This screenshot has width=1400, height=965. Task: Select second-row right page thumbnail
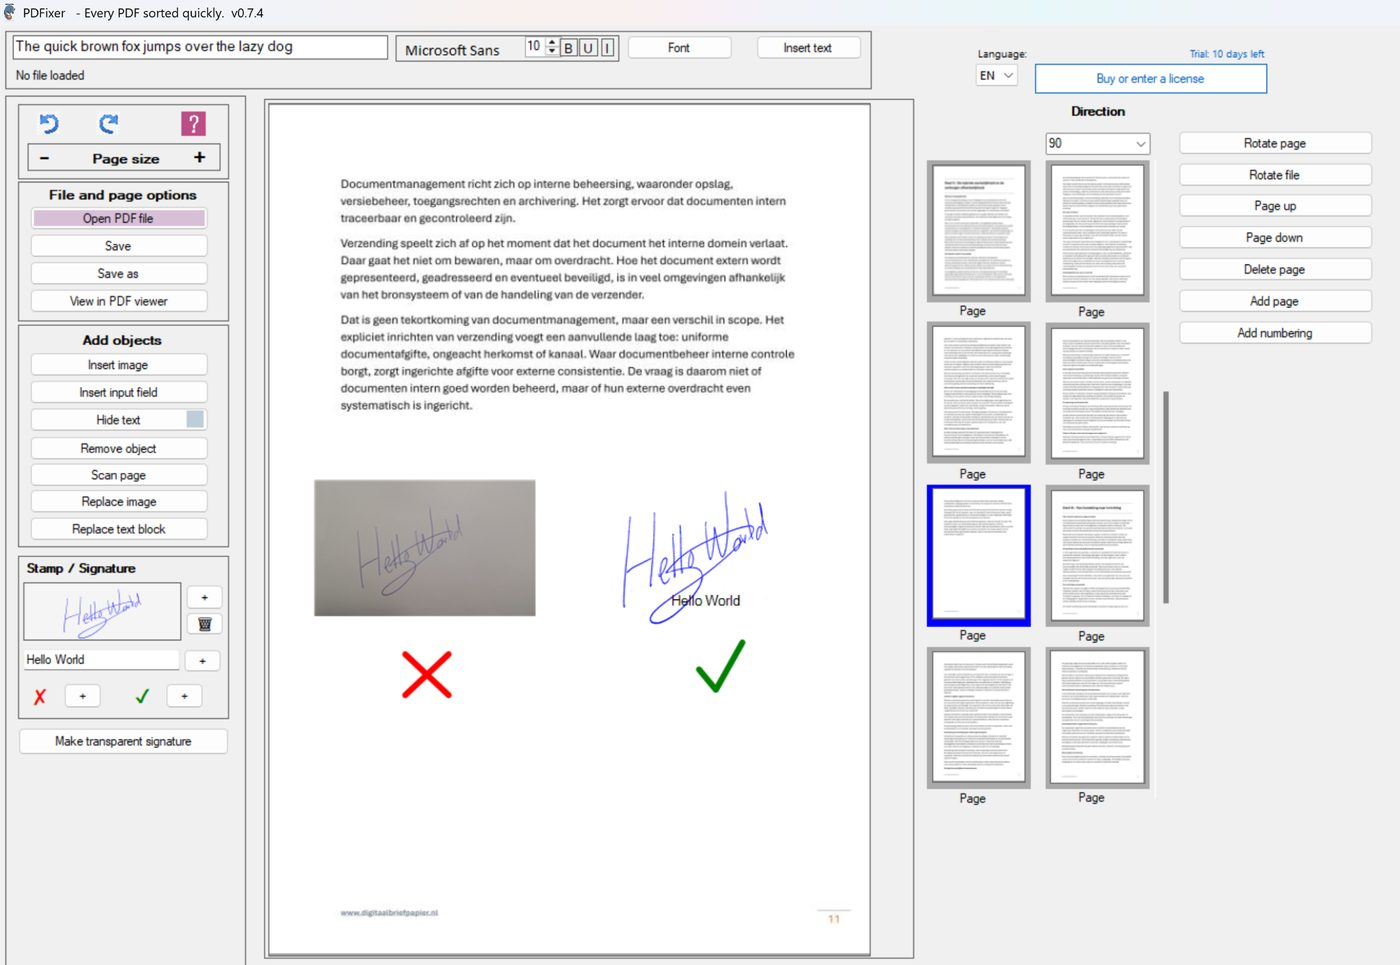coord(1097,393)
